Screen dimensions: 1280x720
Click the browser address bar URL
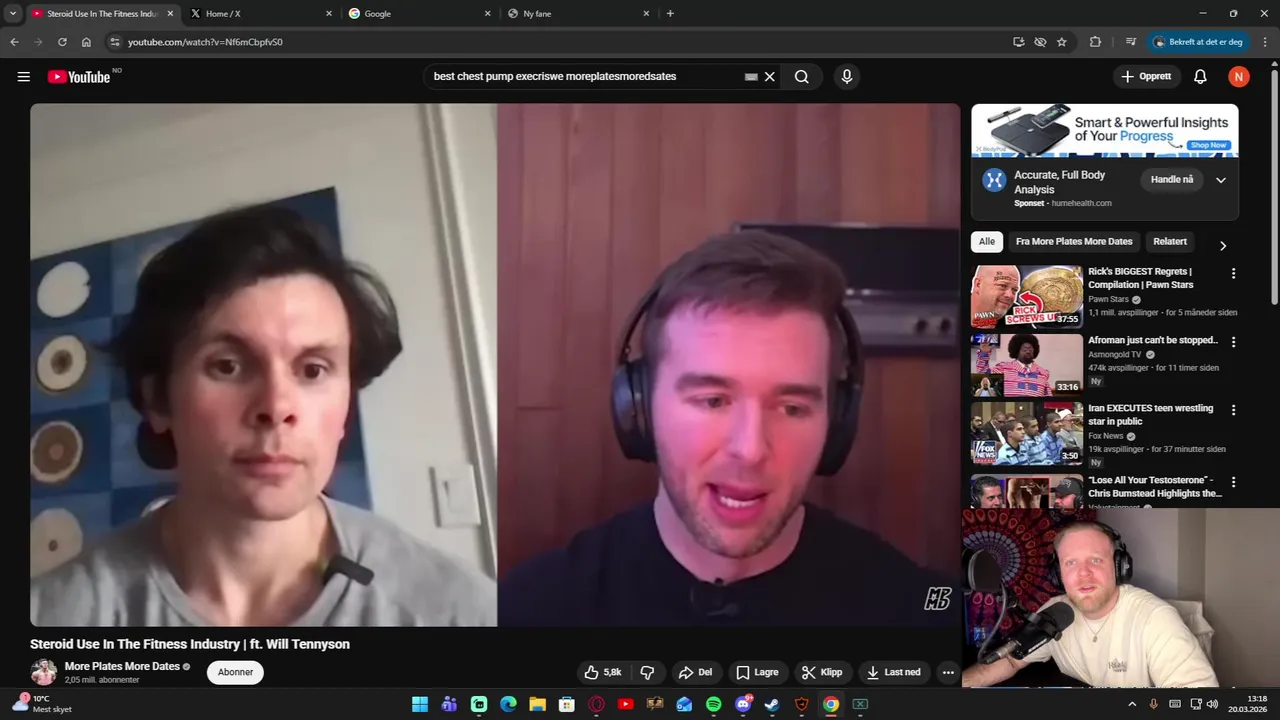tap(205, 42)
